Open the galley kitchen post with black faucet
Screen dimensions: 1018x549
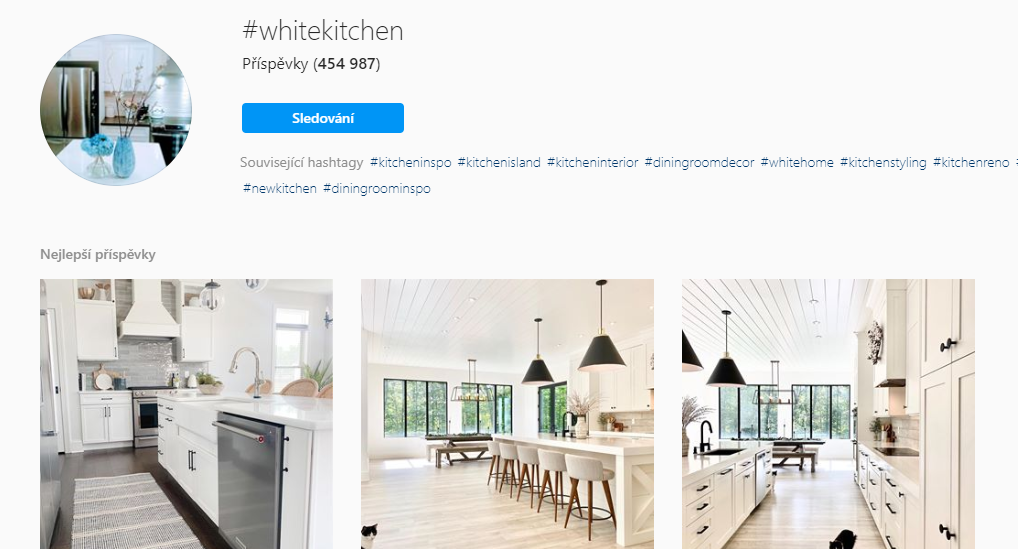[x=828, y=414]
